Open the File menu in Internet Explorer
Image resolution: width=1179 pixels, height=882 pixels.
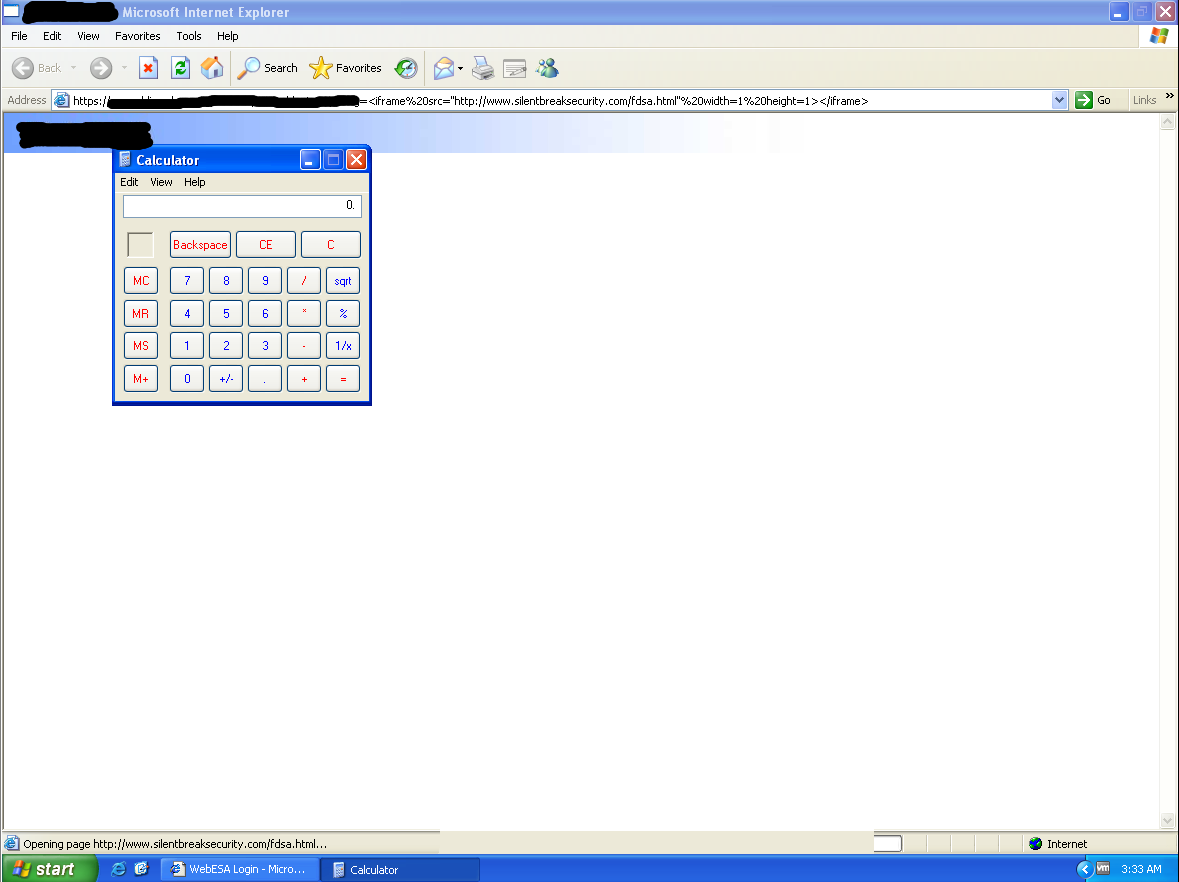[x=20, y=36]
